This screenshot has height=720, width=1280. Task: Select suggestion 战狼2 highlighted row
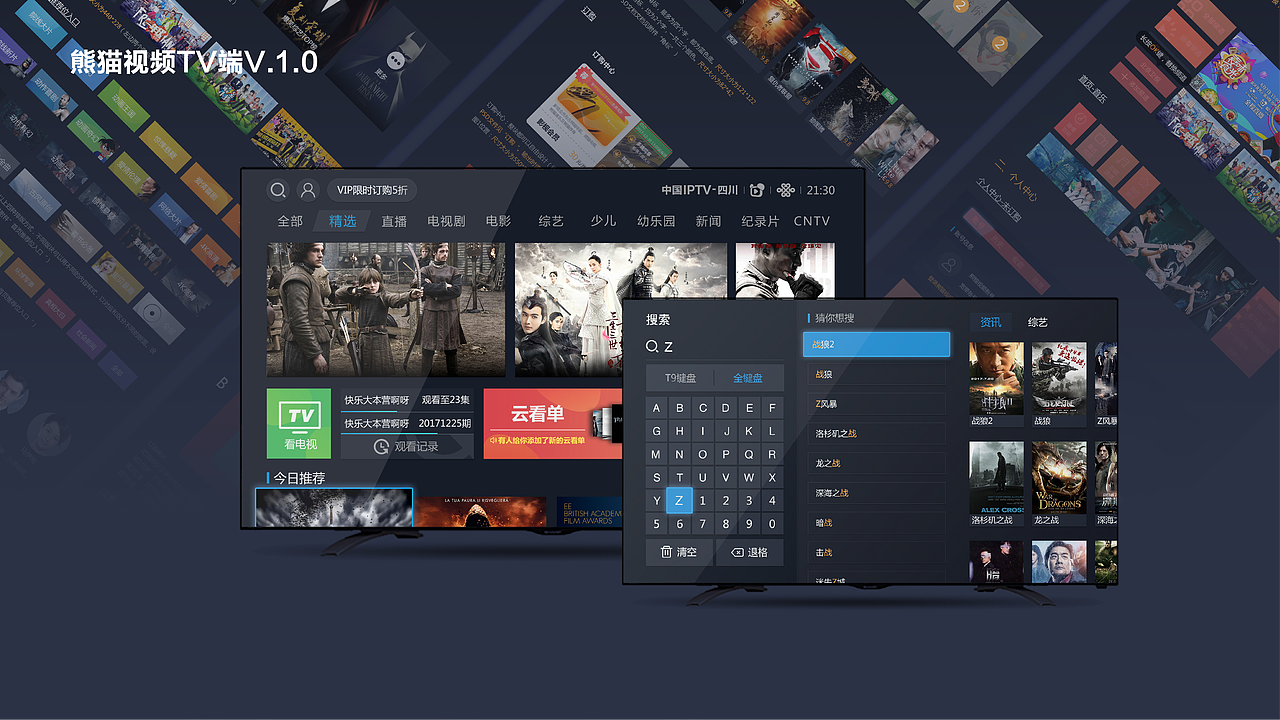[x=876, y=344]
